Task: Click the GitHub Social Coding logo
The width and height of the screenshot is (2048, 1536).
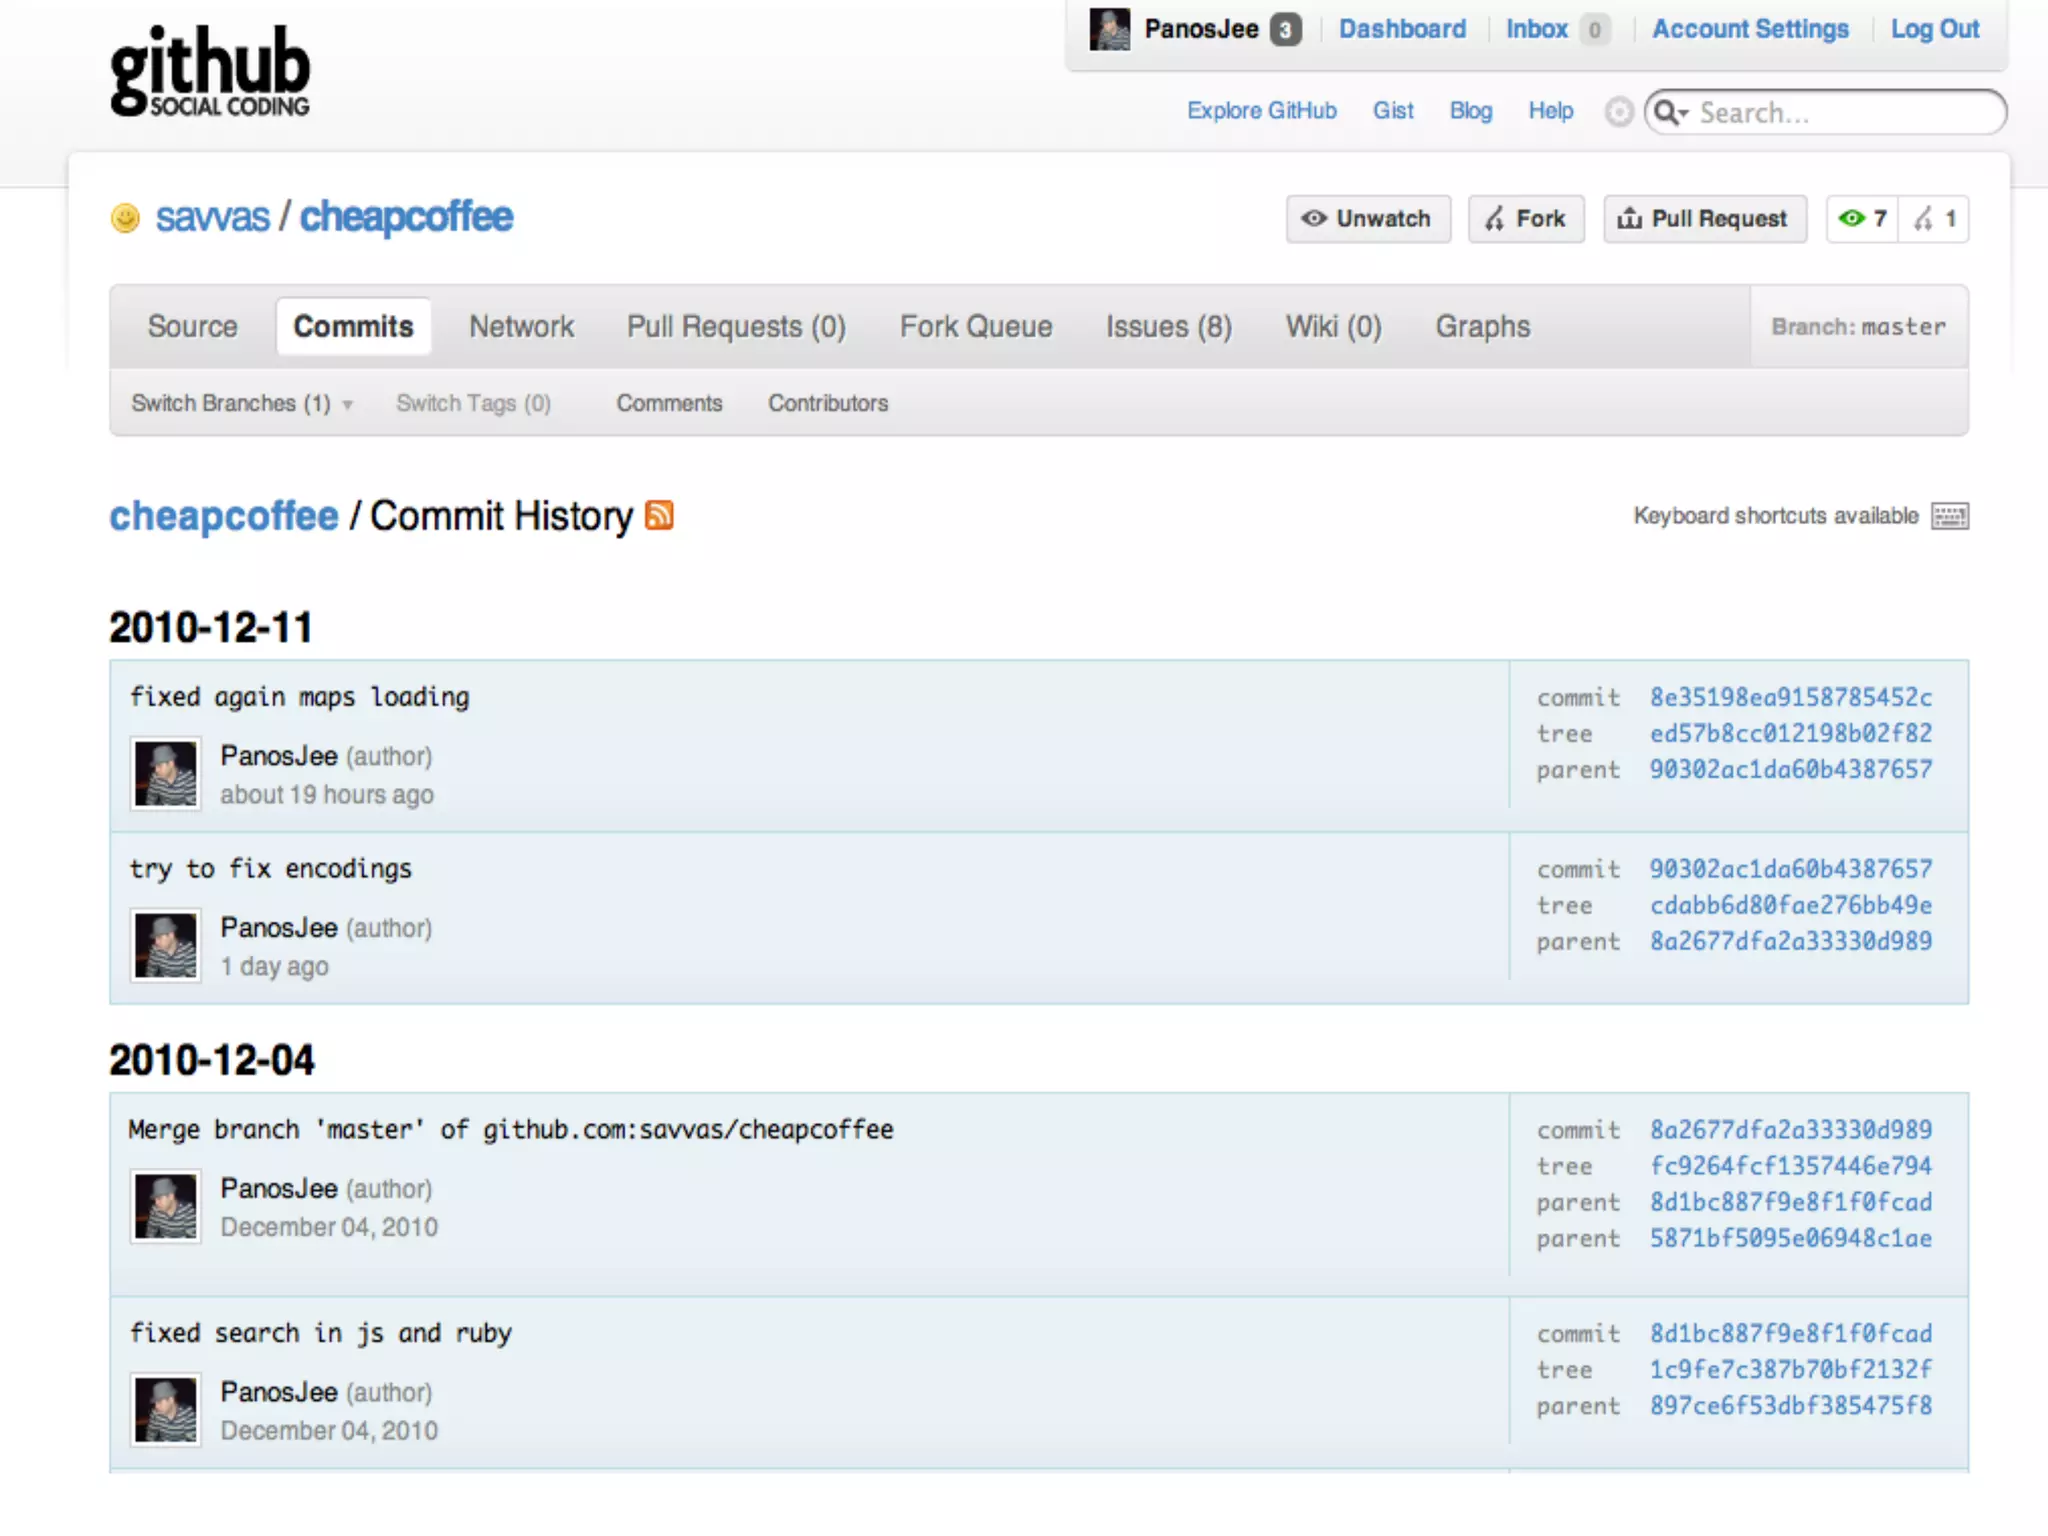Action: pyautogui.click(x=210, y=70)
